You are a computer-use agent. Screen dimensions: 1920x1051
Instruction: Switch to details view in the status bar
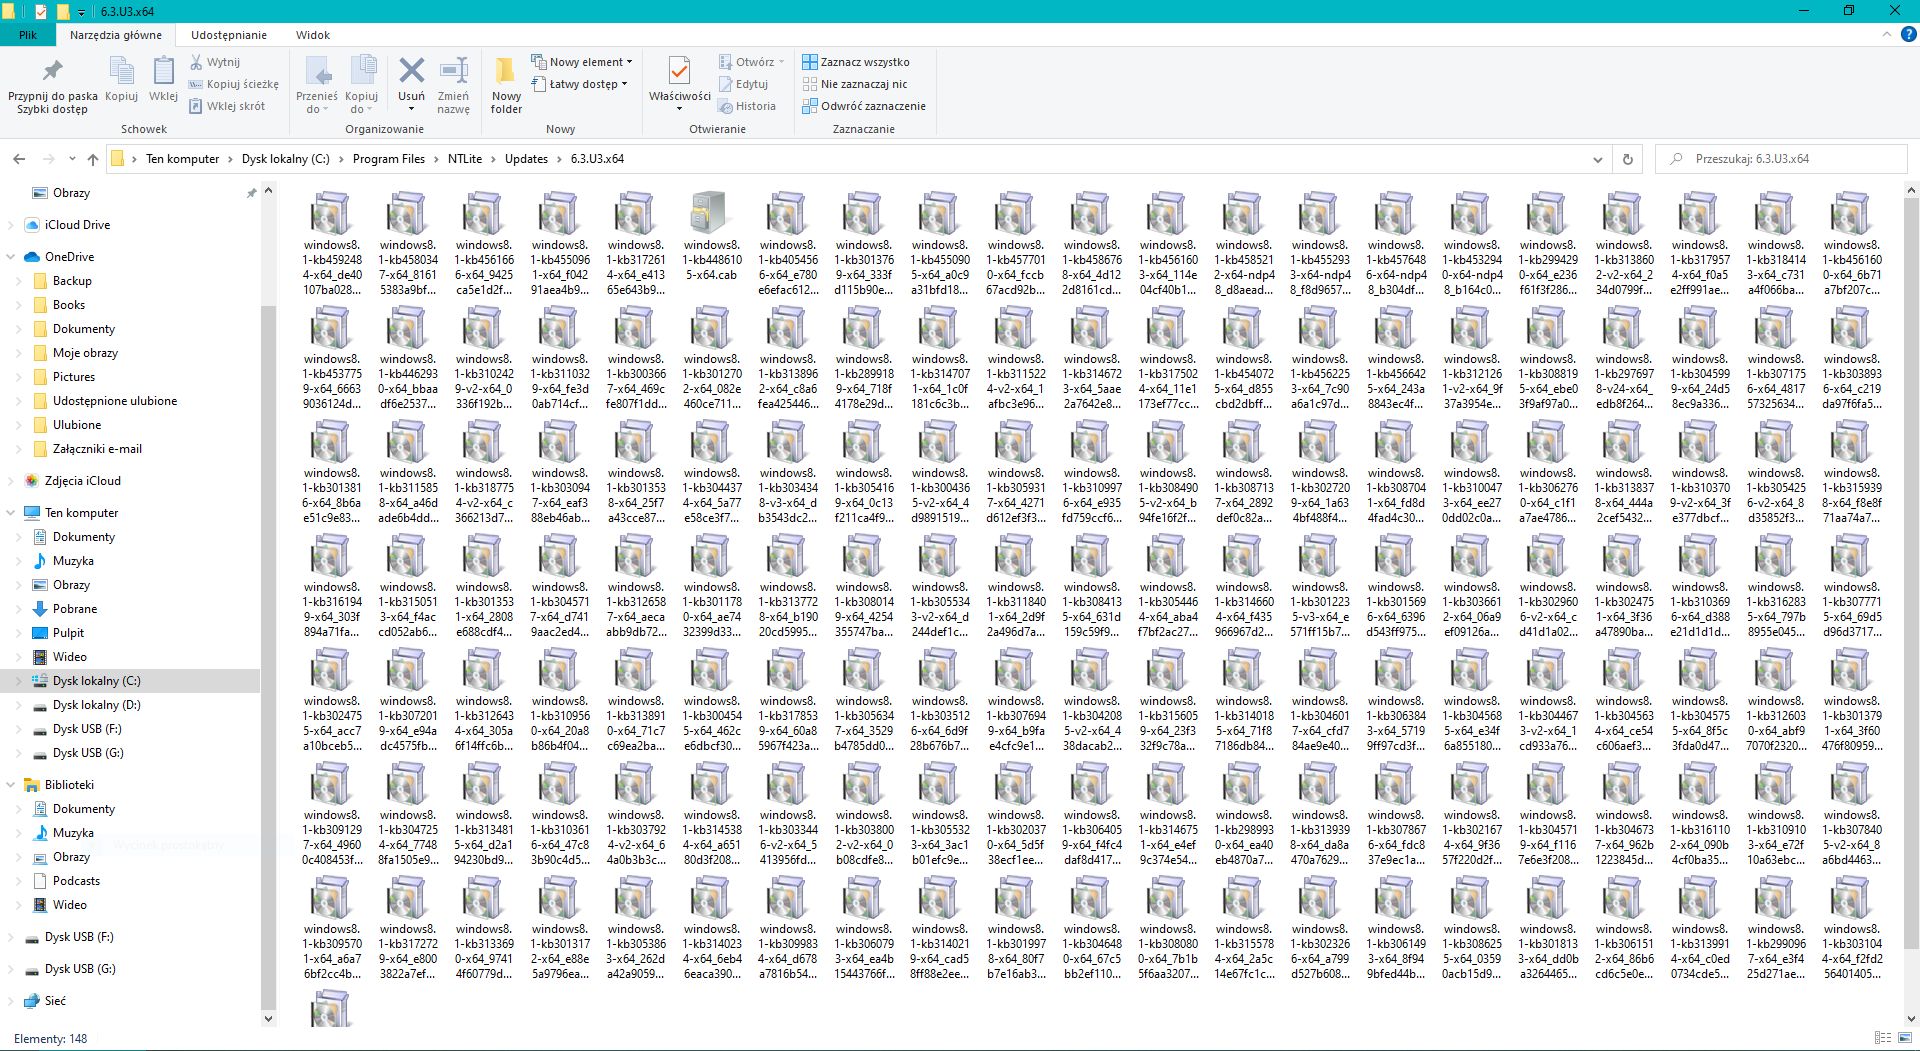[x=1883, y=1038]
